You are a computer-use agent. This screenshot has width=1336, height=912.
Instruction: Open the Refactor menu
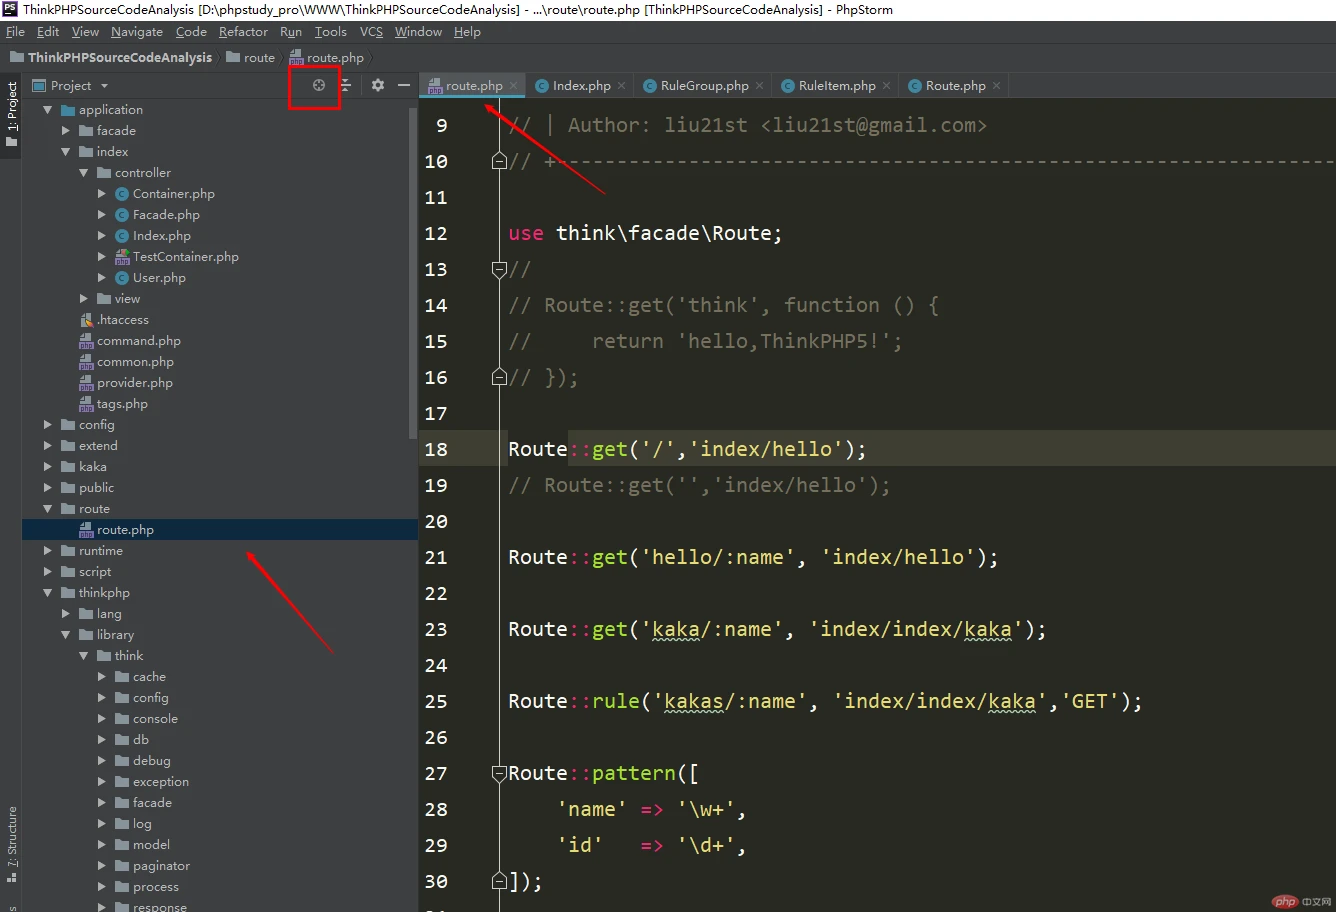click(x=243, y=32)
